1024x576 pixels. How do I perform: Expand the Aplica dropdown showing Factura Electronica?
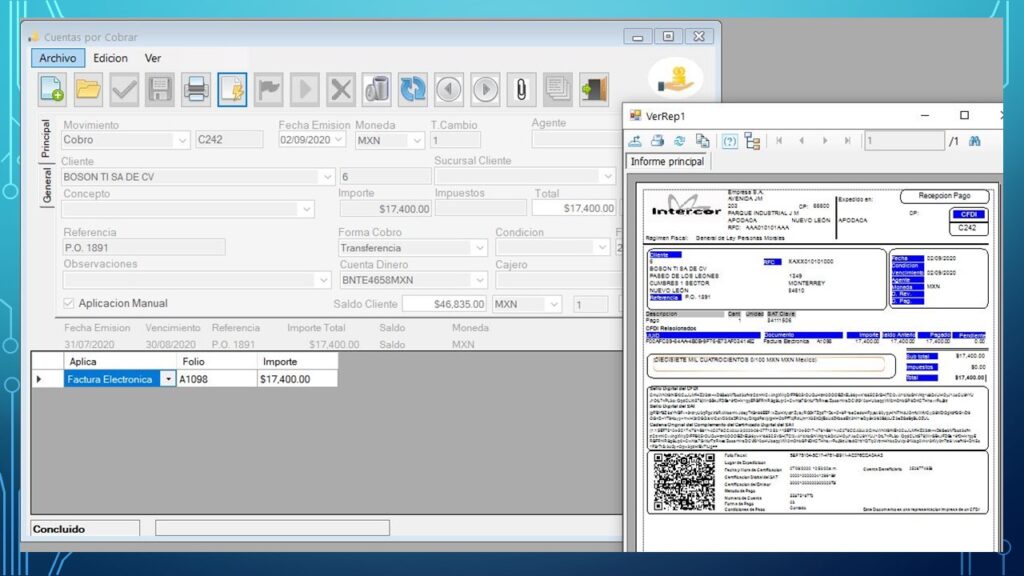(168, 380)
